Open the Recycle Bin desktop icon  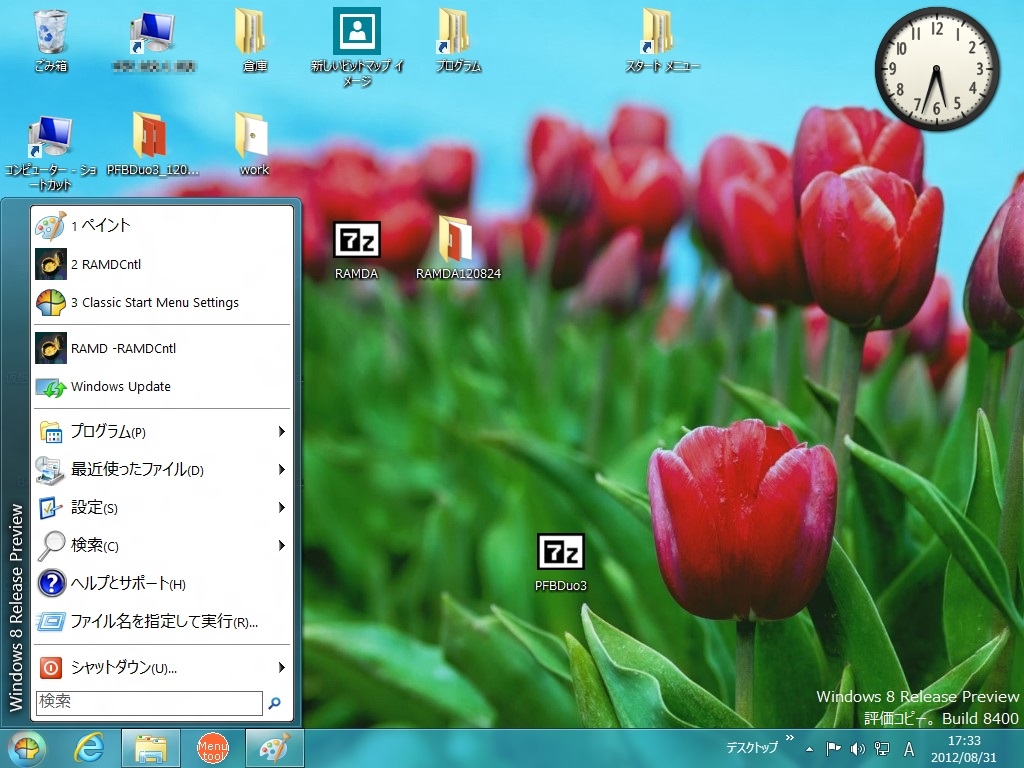point(51,34)
